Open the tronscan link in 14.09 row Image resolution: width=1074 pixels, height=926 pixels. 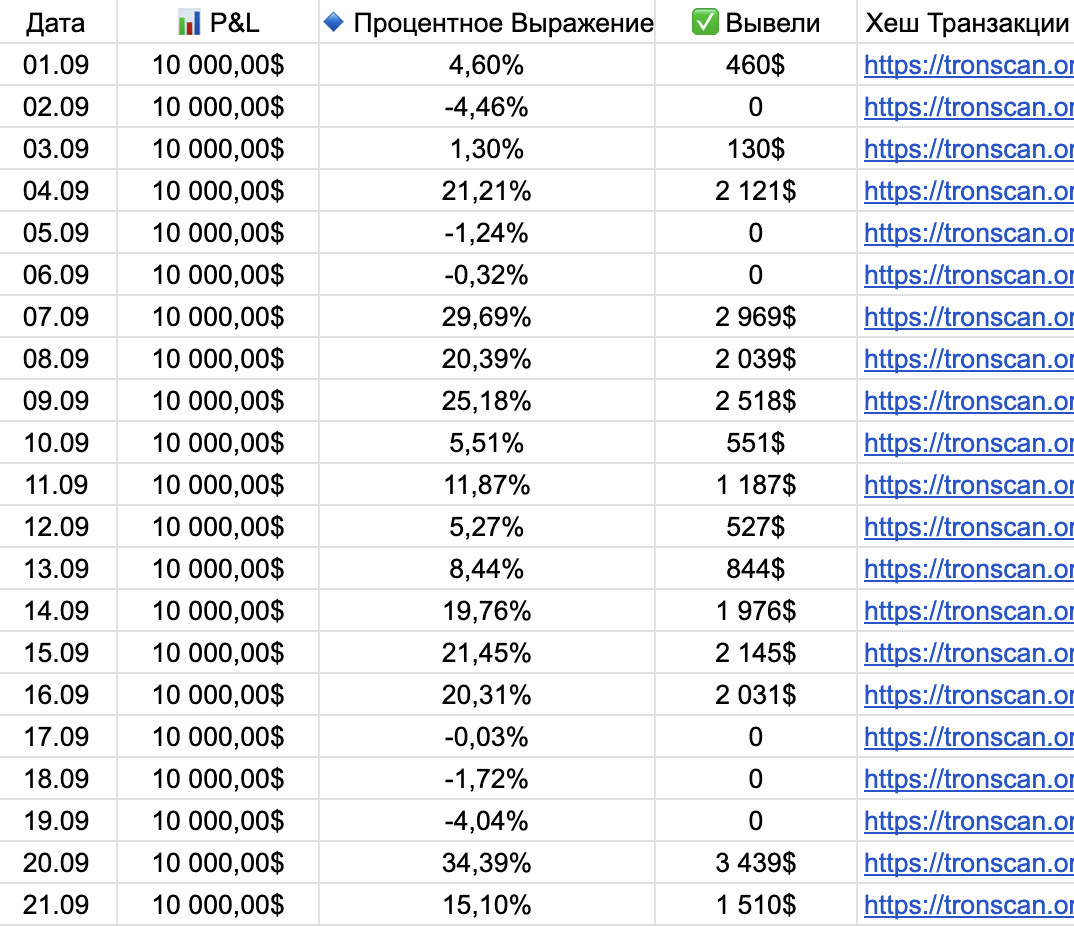point(968,611)
